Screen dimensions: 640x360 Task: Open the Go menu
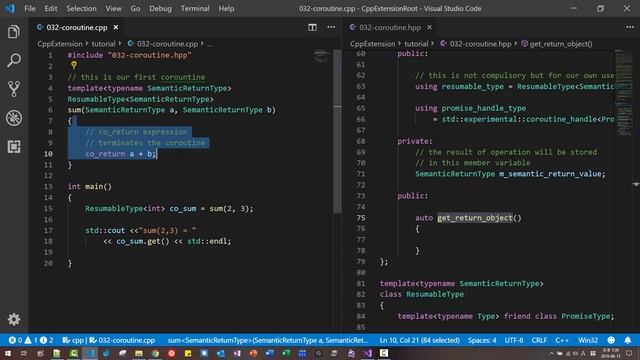coord(135,9)
